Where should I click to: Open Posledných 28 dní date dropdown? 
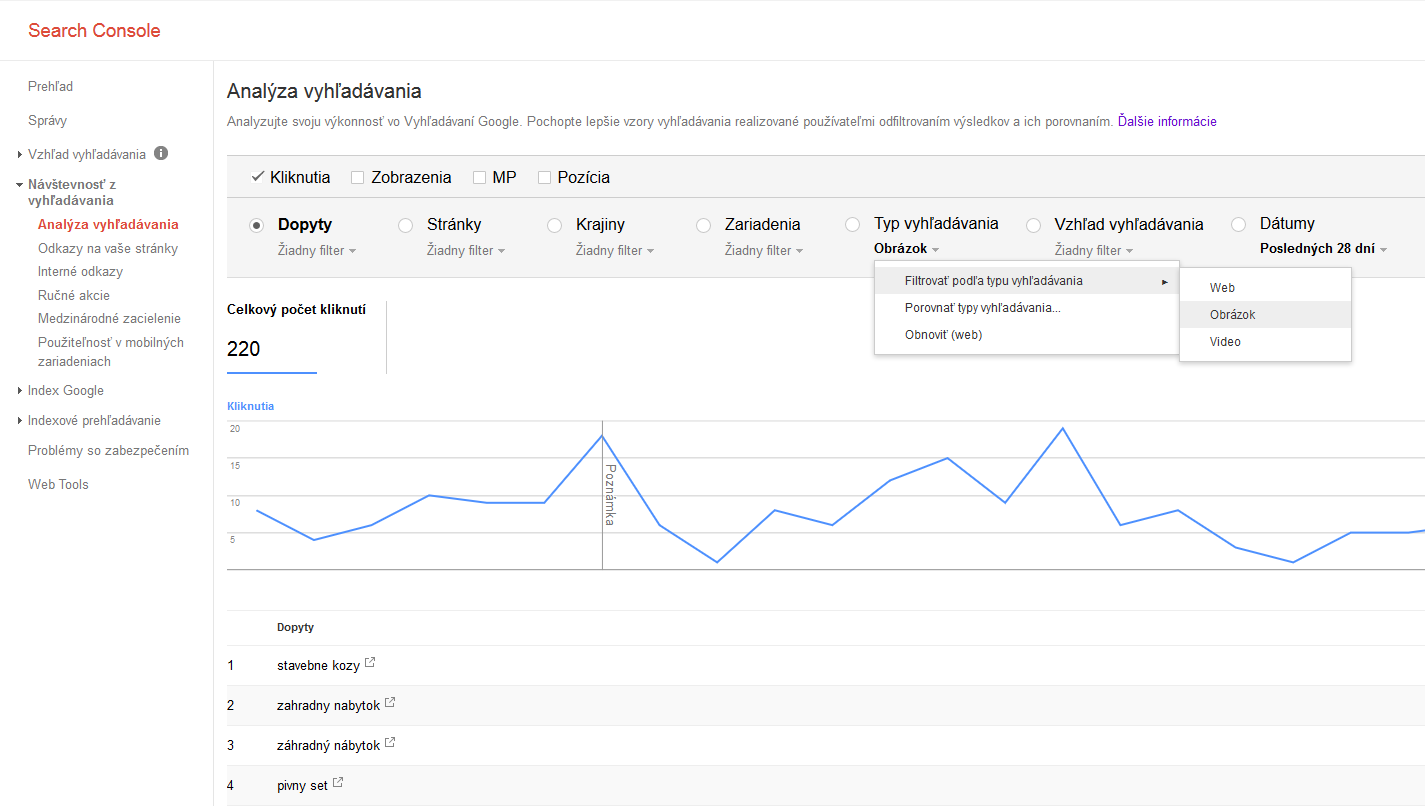tap(1323, 249)
